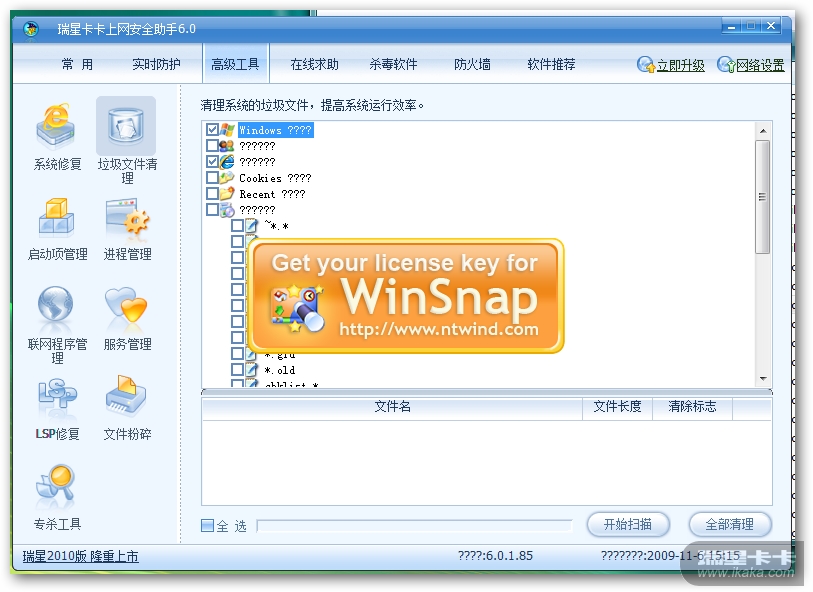Open the 杀毒软件 tab
The image size is (813, 592).
pos(393,64)
